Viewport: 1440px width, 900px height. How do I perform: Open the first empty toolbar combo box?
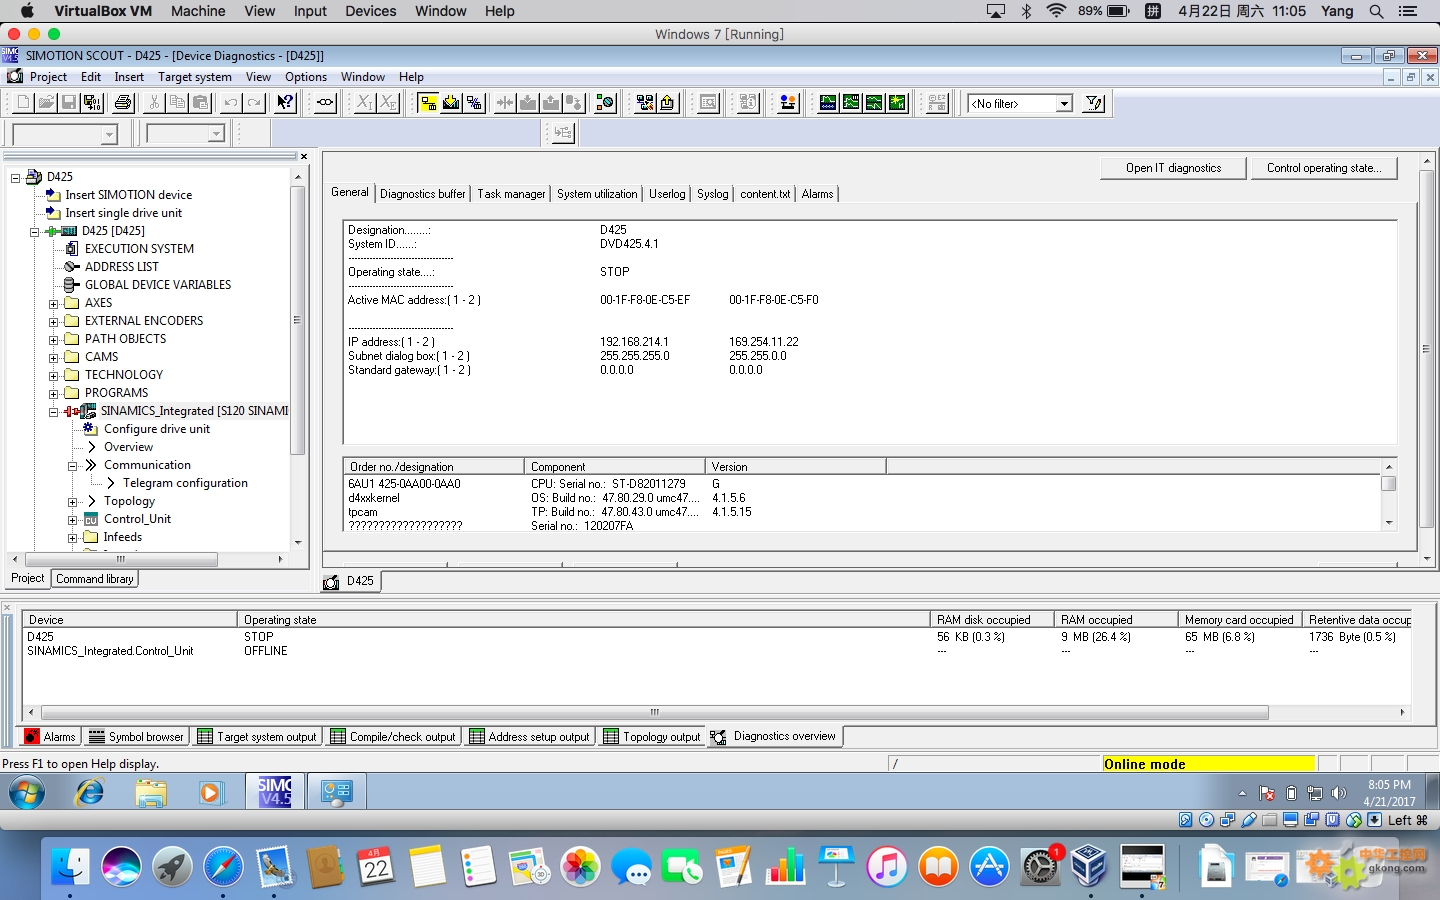(110, 134)
